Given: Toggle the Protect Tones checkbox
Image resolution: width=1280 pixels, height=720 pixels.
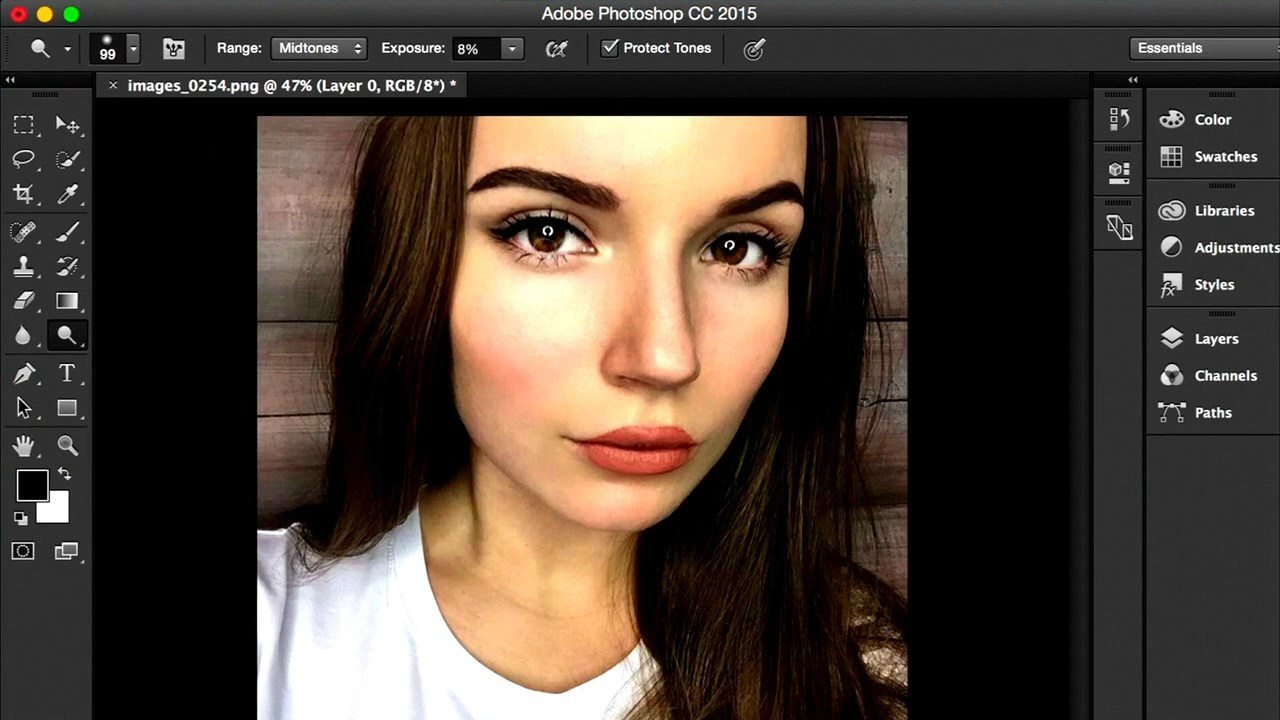Looking at the screenshot, I should (610, 48).
